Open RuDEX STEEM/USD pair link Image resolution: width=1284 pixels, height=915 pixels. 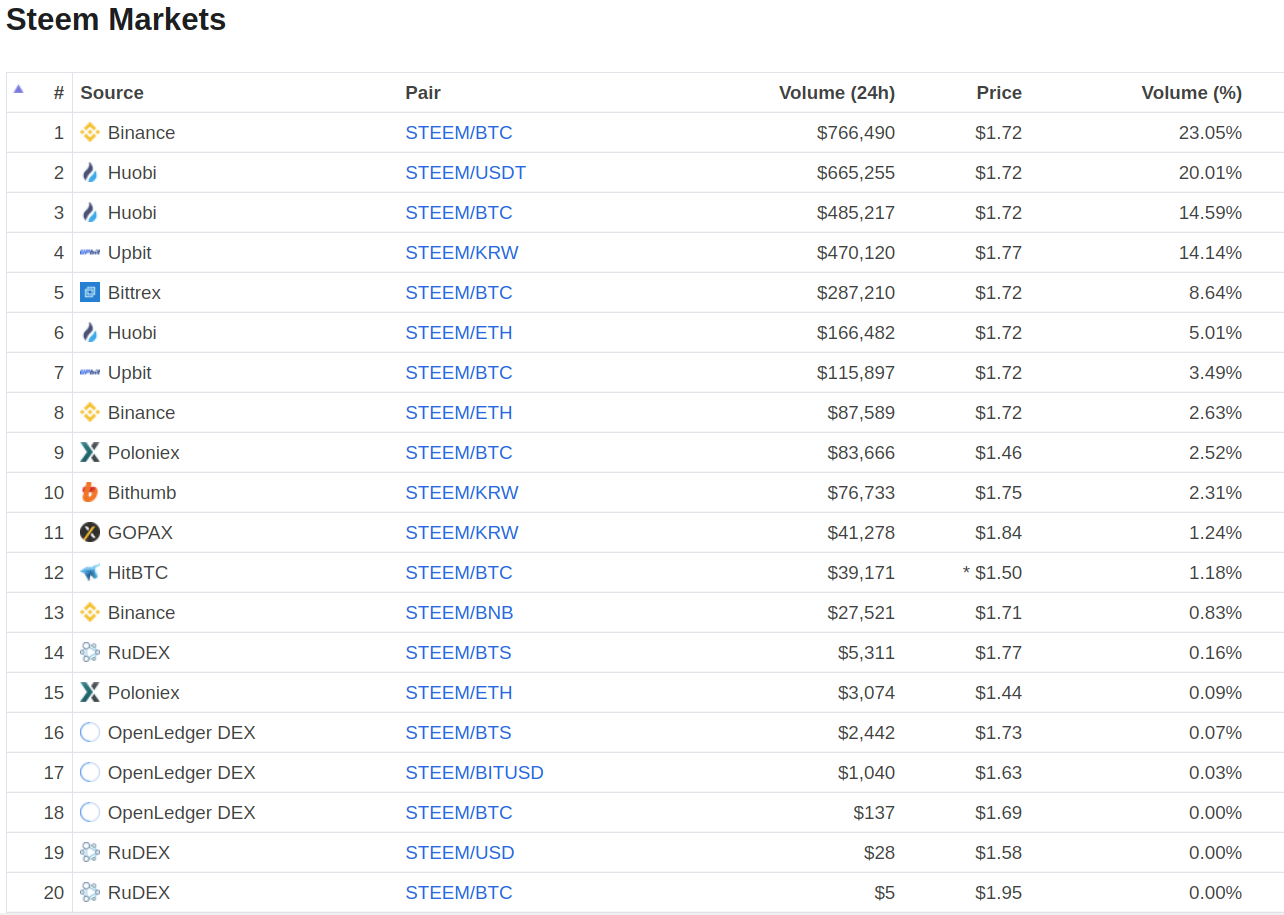pos(460,853)
